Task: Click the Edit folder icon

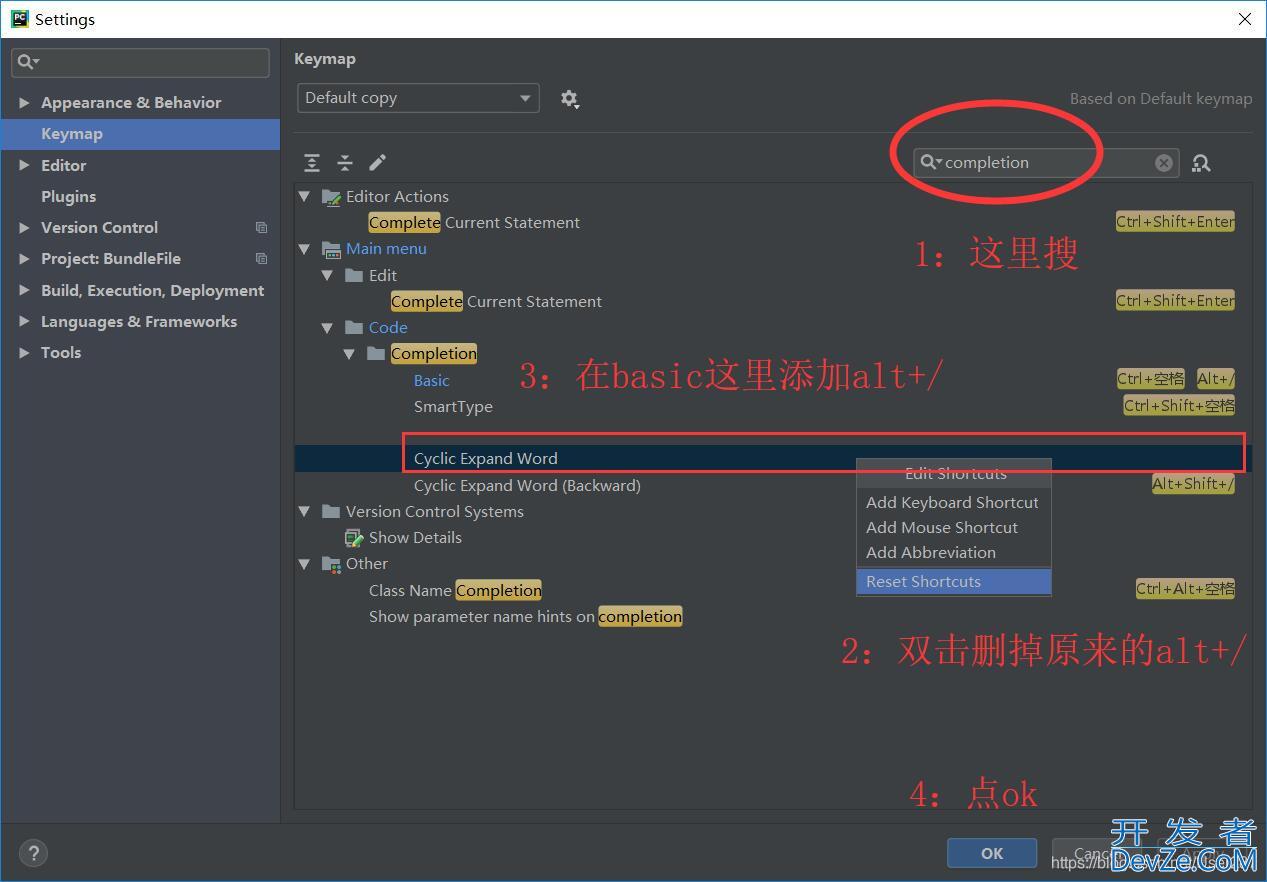Action: tap(354, 275)
